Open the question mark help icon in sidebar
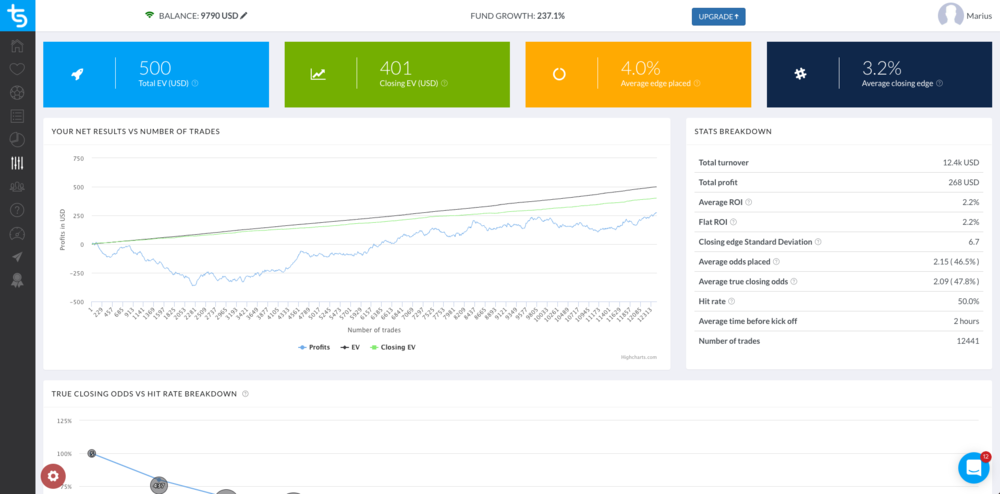Image resolution: width=1000 pixels, height=494 pixels. [17, 210]
